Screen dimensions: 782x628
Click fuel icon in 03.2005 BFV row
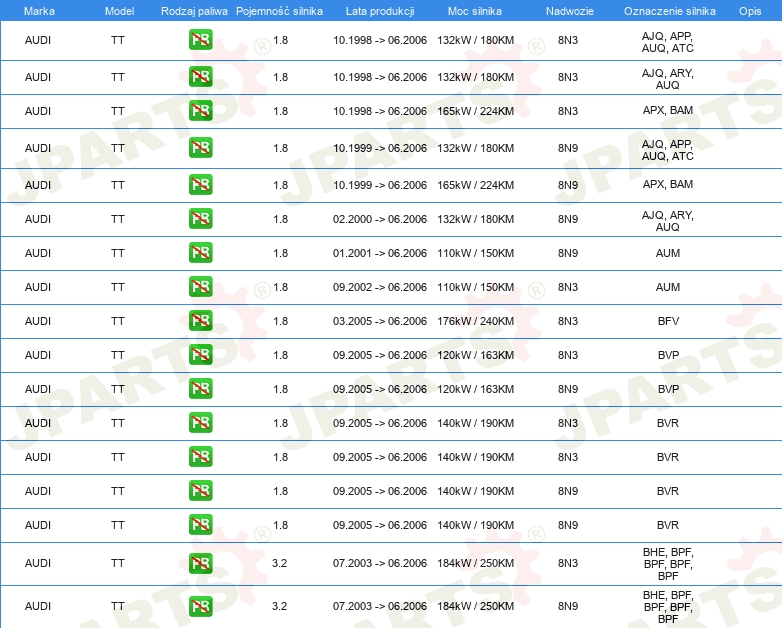[x=200, y=321]
